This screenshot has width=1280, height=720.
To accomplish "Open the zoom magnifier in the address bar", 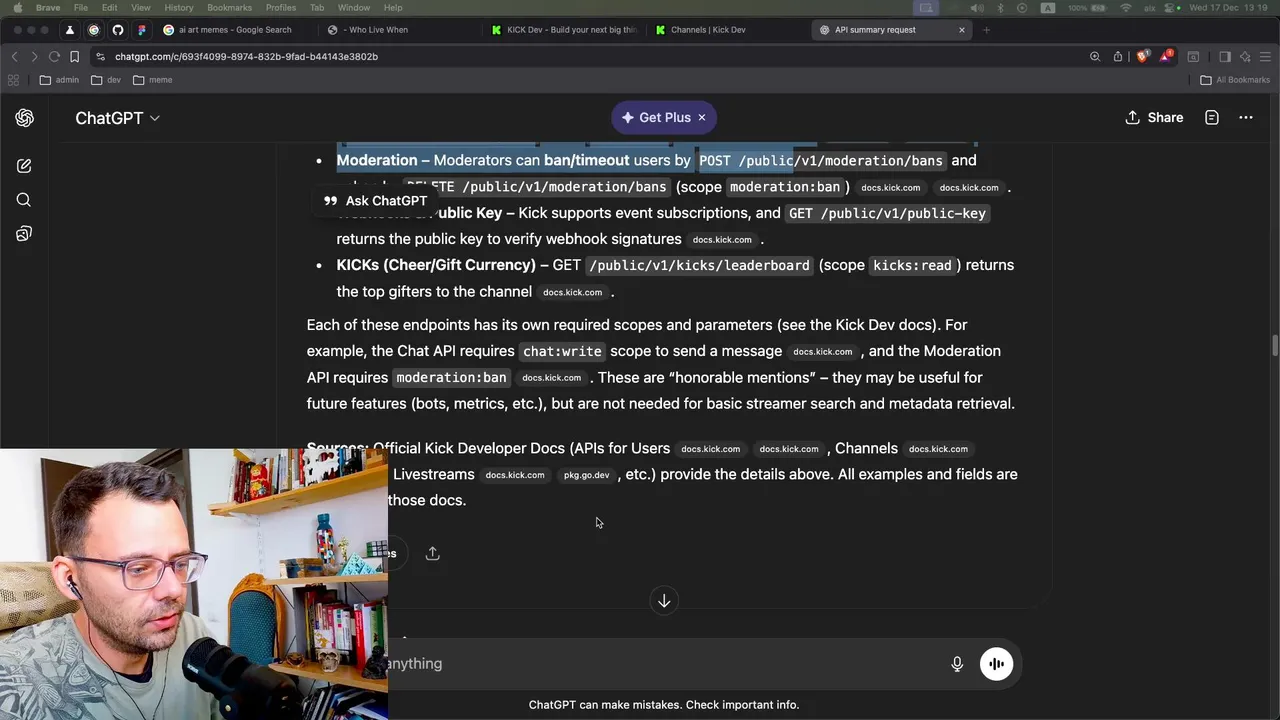I will pos(1095,57).
